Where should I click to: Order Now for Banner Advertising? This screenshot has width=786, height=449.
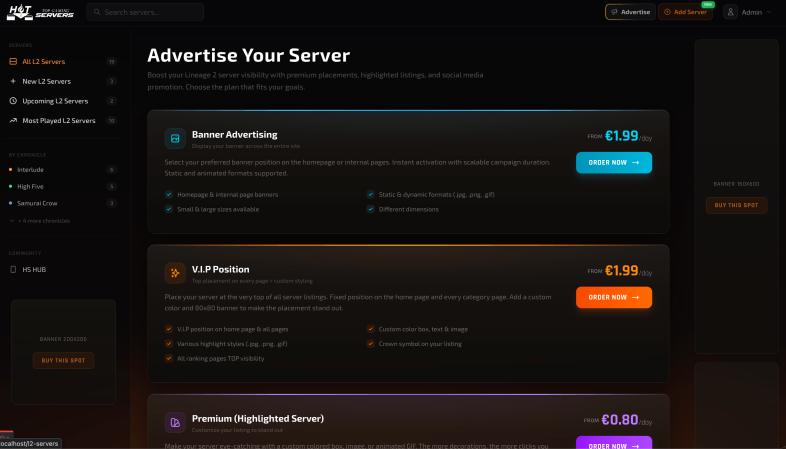click(x=614, y=162)
